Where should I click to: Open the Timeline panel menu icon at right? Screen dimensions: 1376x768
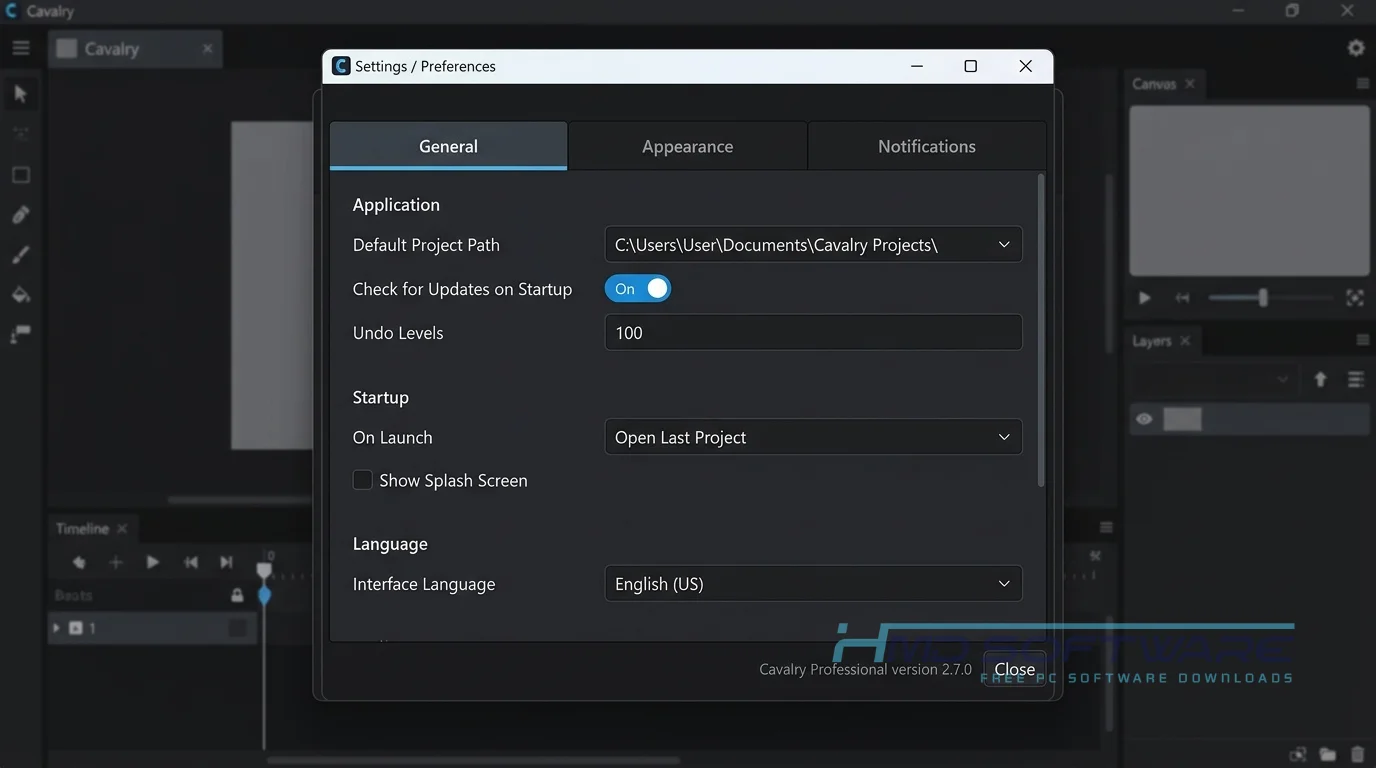(1106, 528)
